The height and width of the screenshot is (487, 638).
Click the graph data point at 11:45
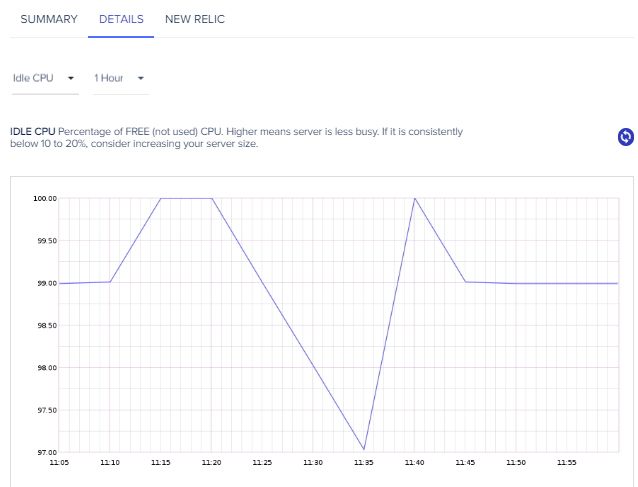465,282
